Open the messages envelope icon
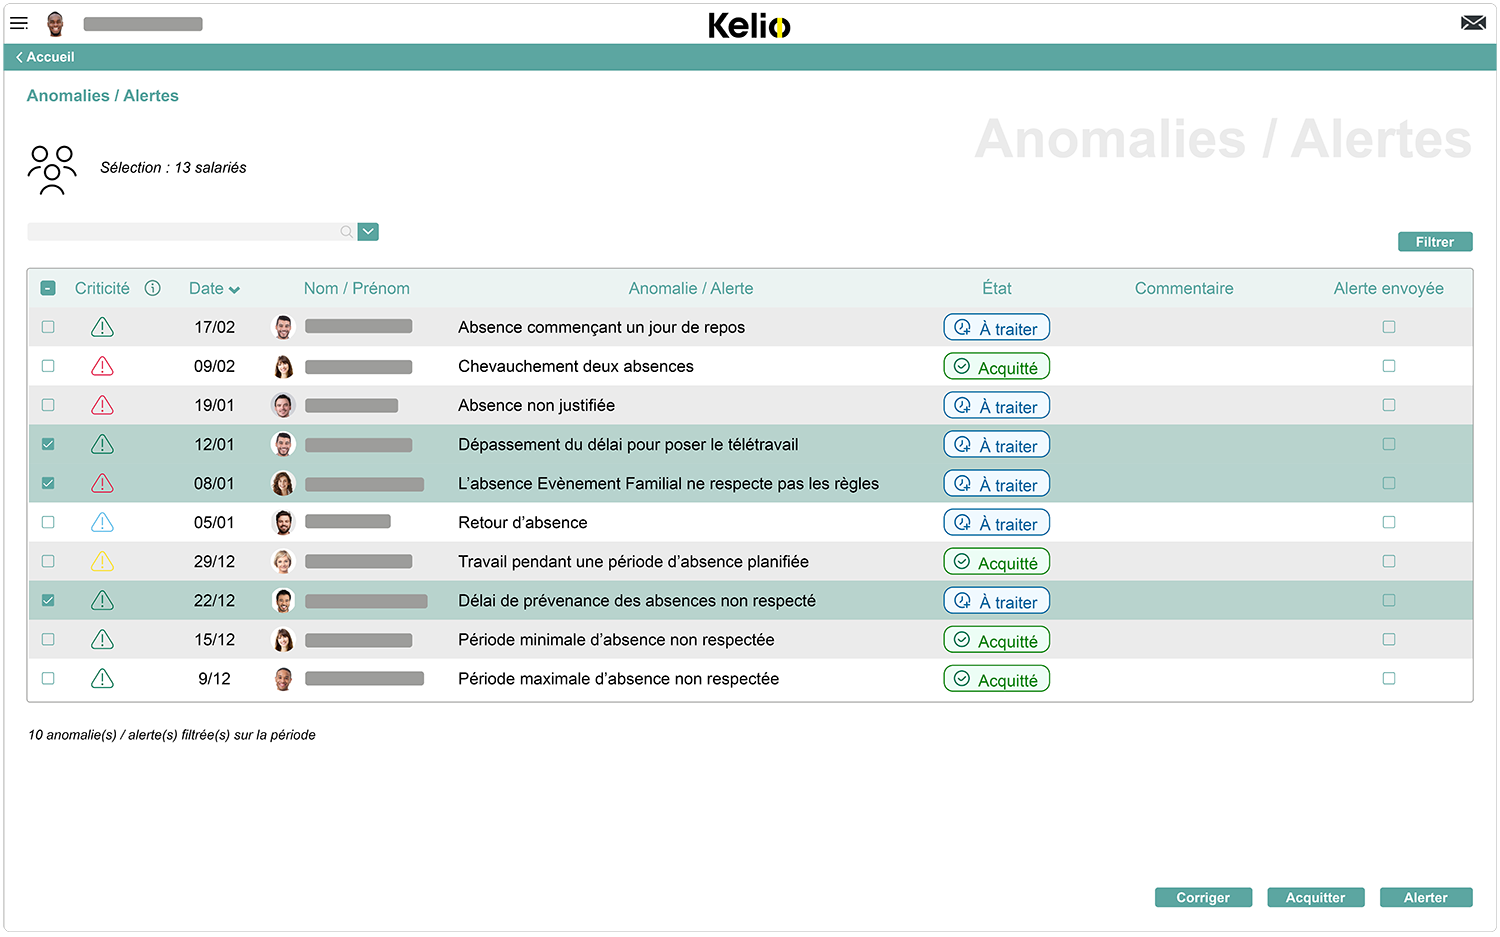 click(1473, 21)
